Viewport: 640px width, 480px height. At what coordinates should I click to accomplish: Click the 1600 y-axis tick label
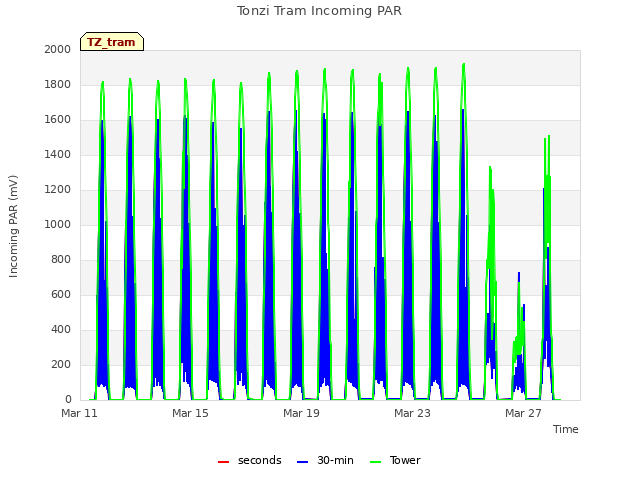58,120
